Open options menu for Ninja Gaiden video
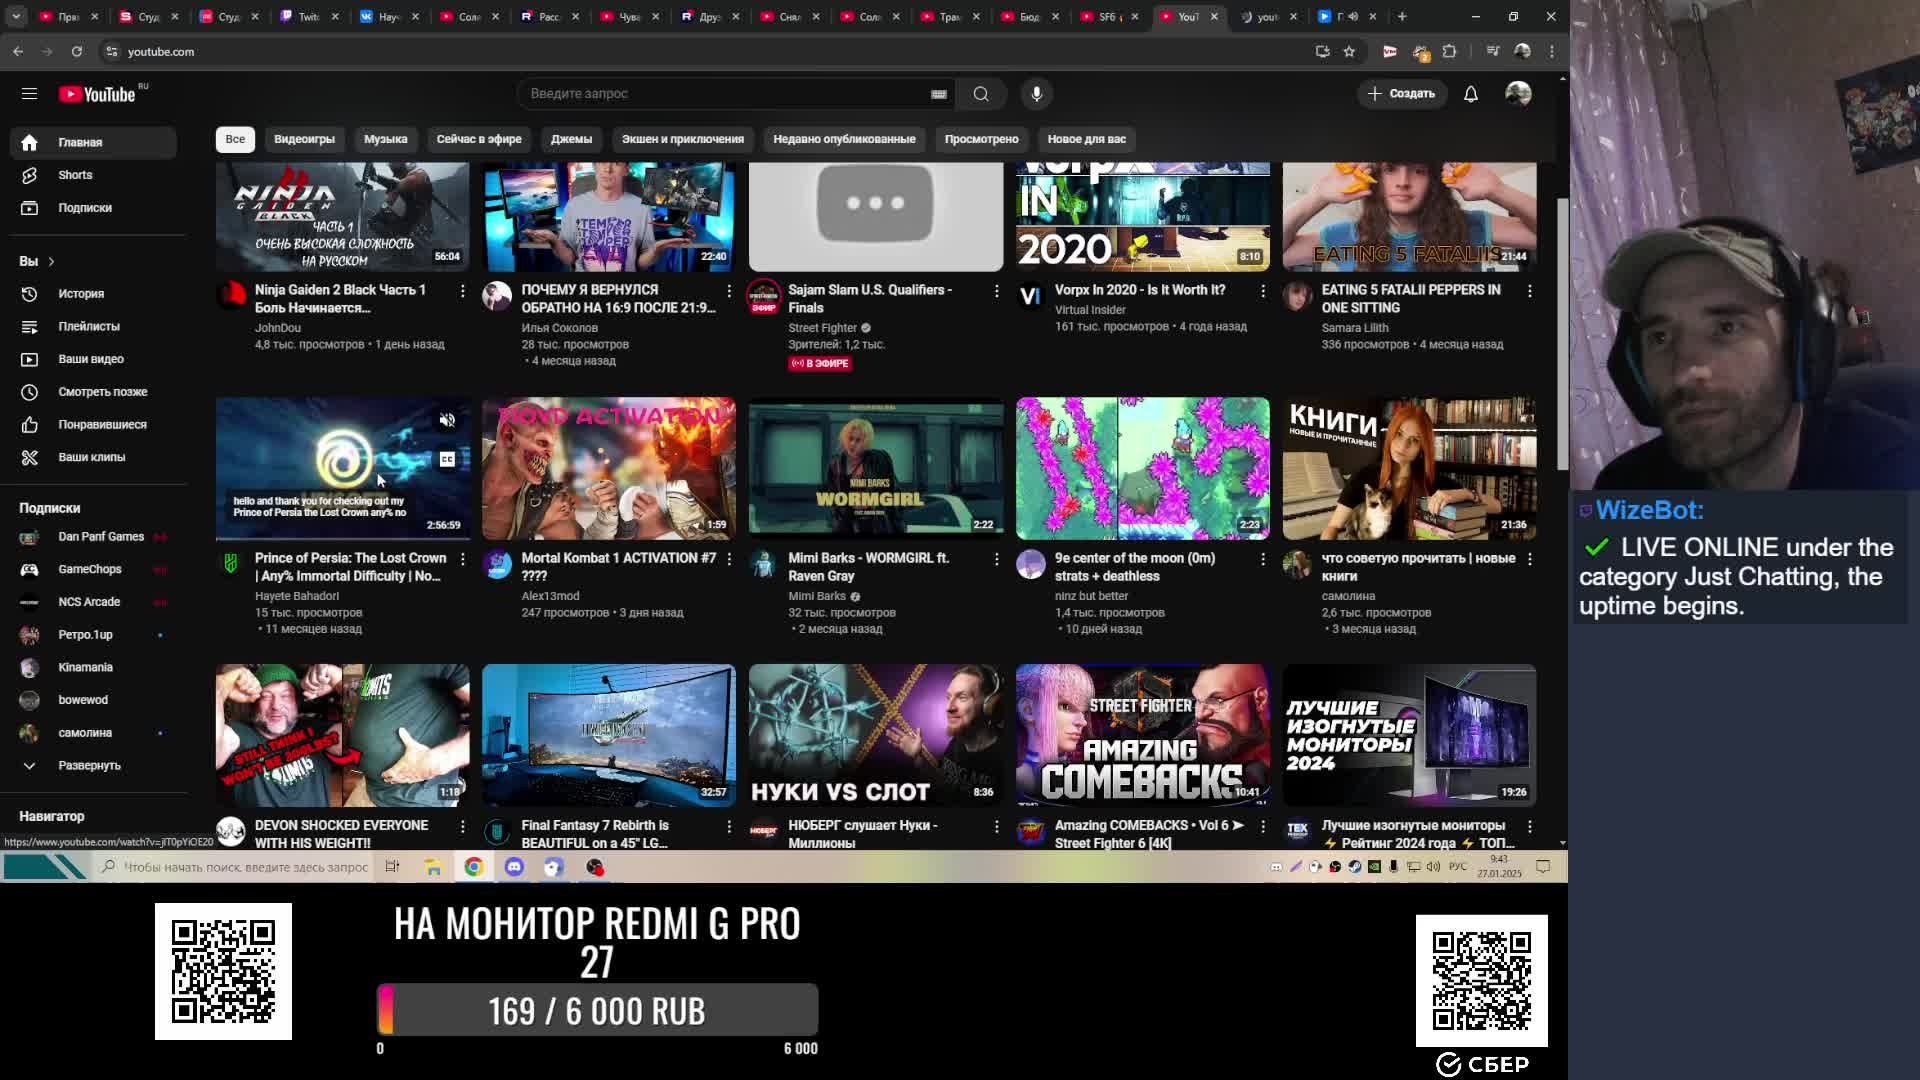The width and height of the screenshot is (1920, 1080). 462,291
